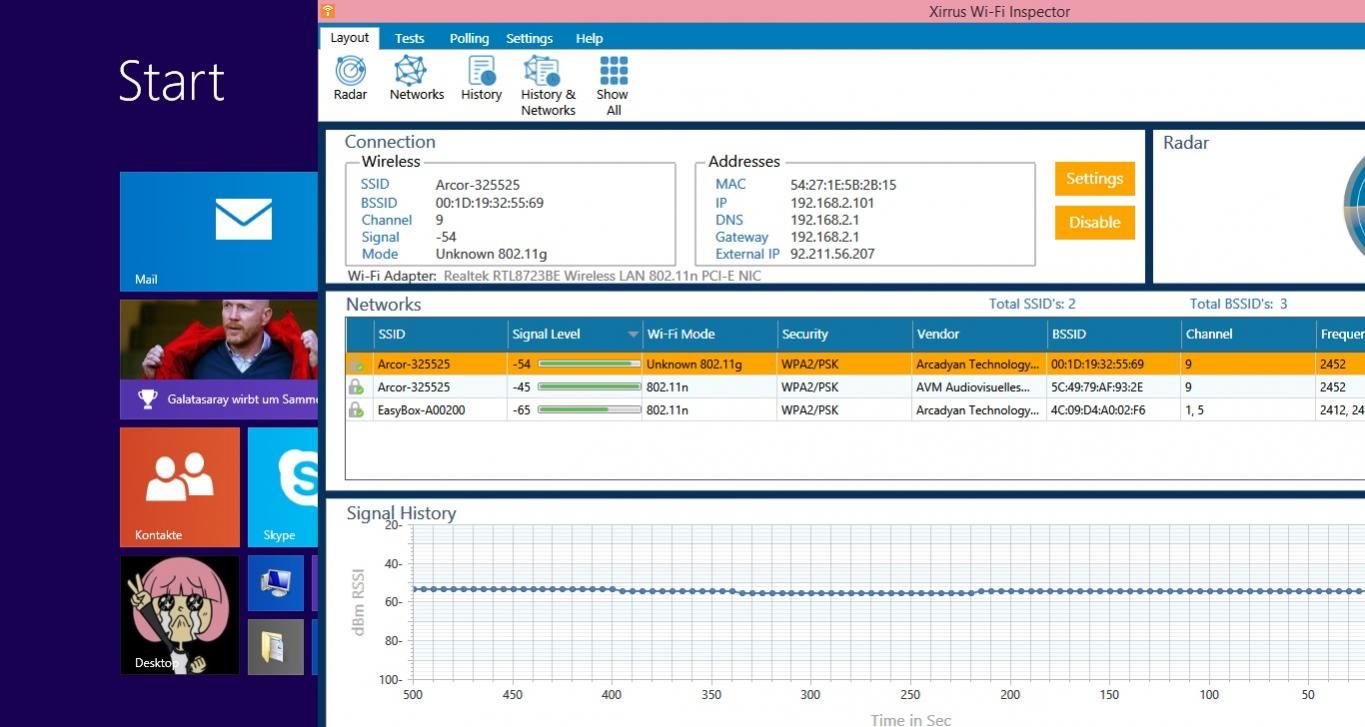This screenshot has width=1365, height=727.
Task: Click signal bar of the EasyBox-A00200 network
Action: pyautogui.click(x=589, y=410)
